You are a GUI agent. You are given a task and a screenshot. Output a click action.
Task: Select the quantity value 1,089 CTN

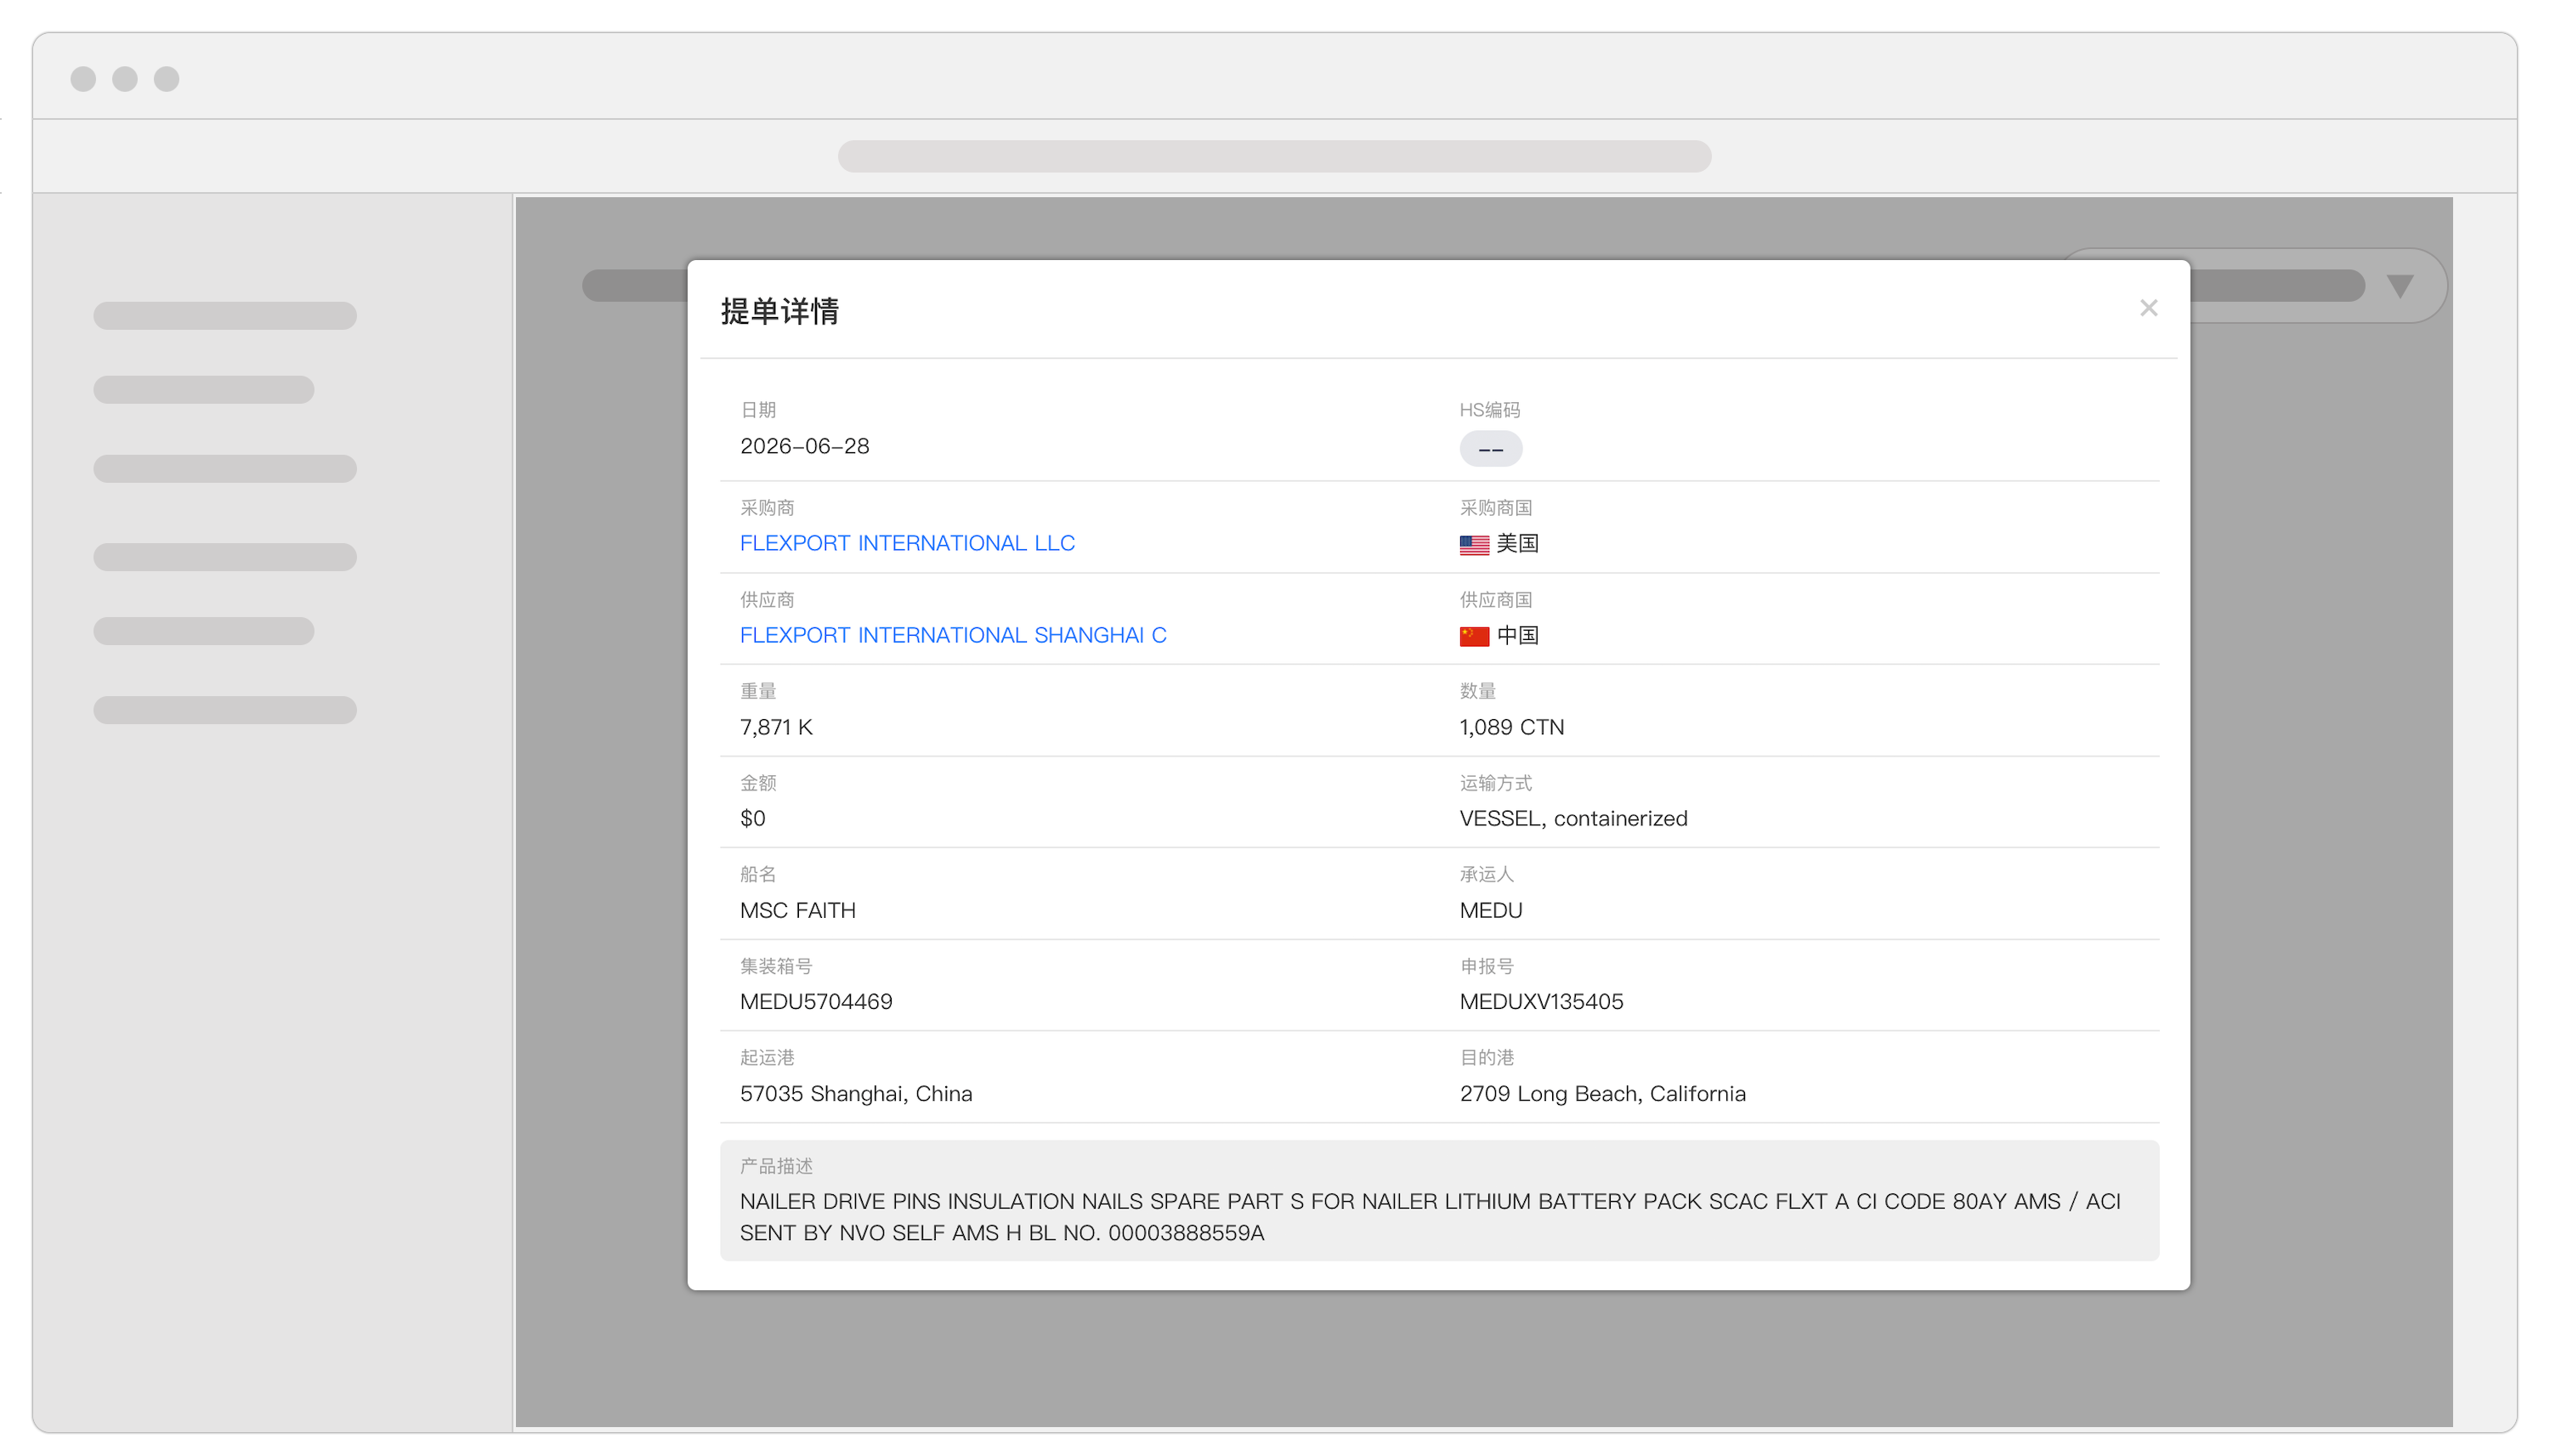(1511, 727)
